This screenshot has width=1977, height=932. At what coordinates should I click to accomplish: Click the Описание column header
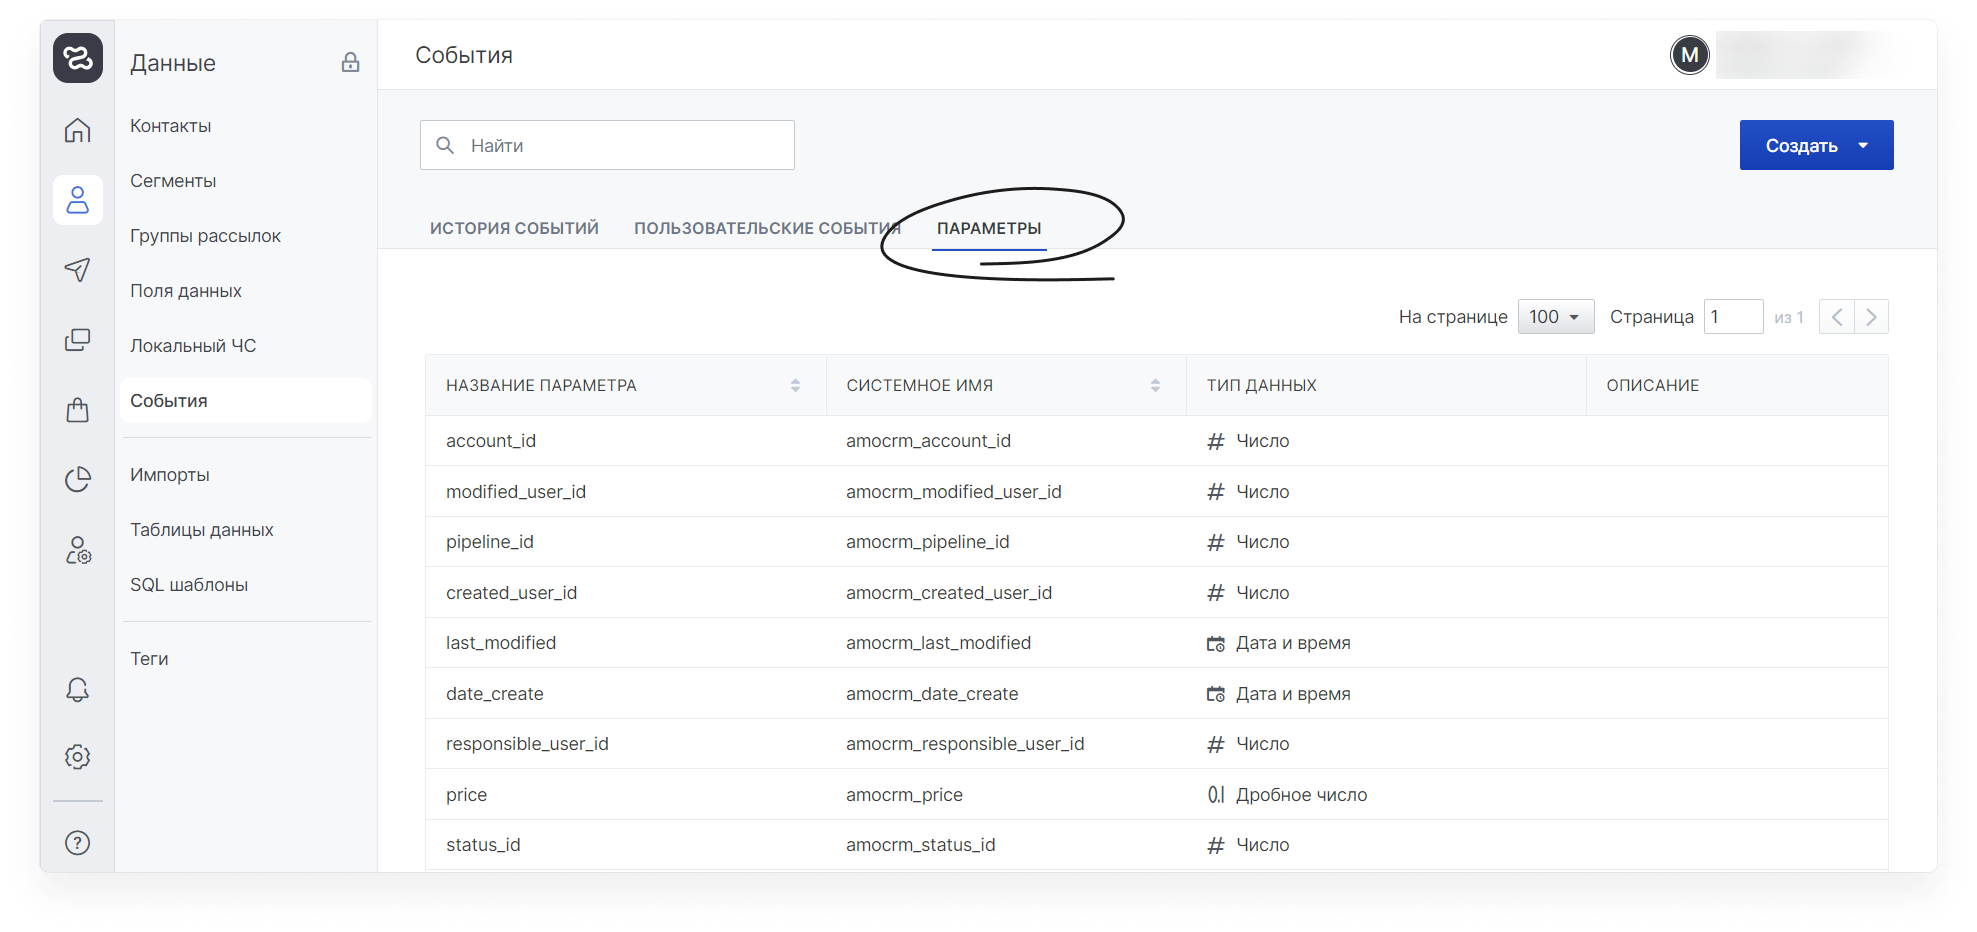(x=1652, y=385)
